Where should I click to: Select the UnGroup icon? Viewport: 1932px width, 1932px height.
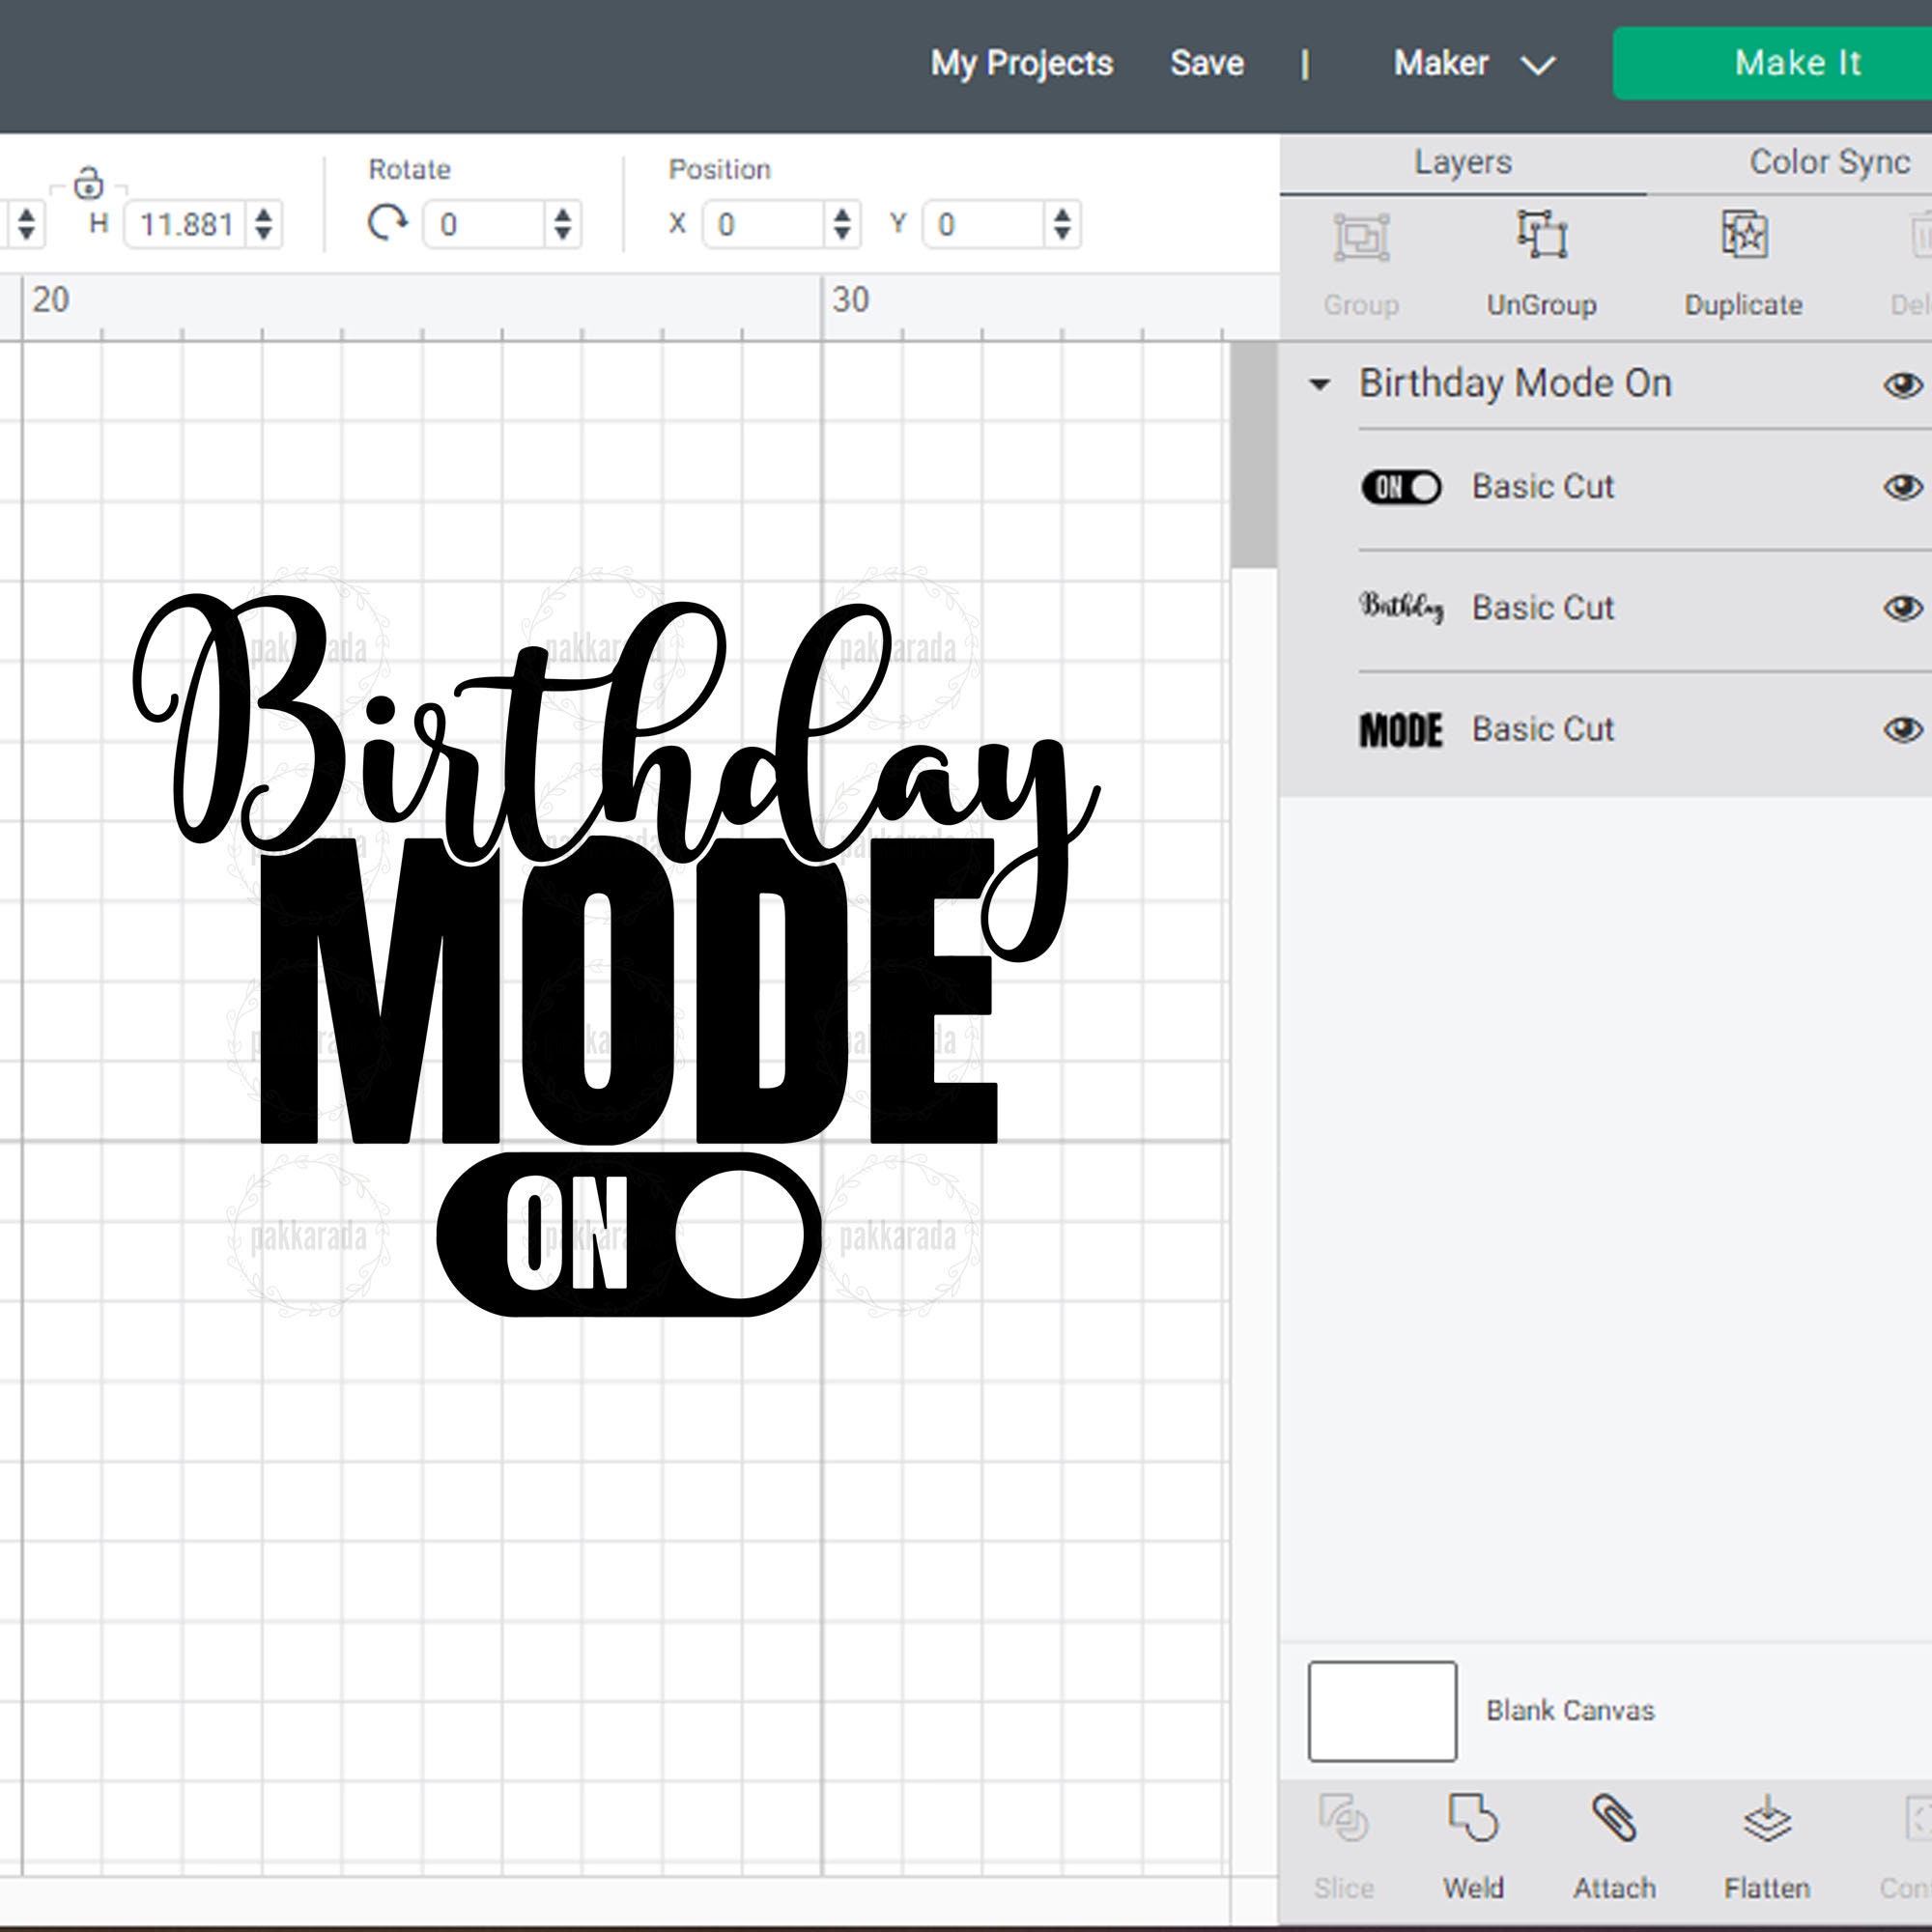[x=1541, y=237]
